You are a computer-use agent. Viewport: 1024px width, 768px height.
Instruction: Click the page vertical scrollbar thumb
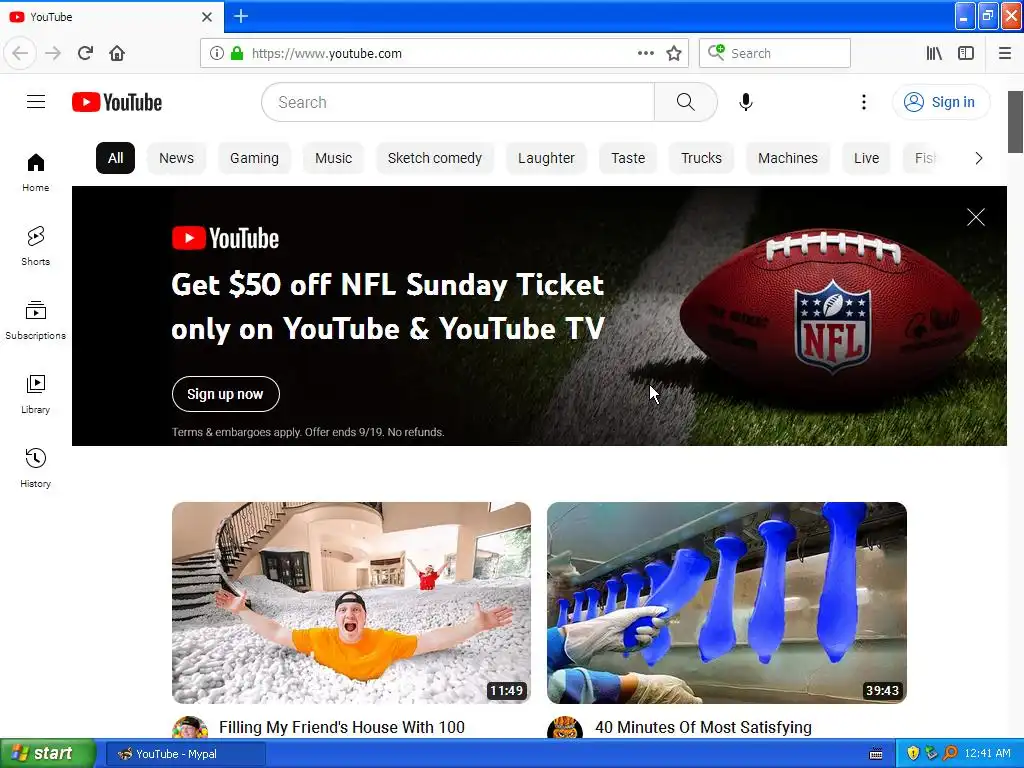pyautogui.click(x=1016, y=122)
